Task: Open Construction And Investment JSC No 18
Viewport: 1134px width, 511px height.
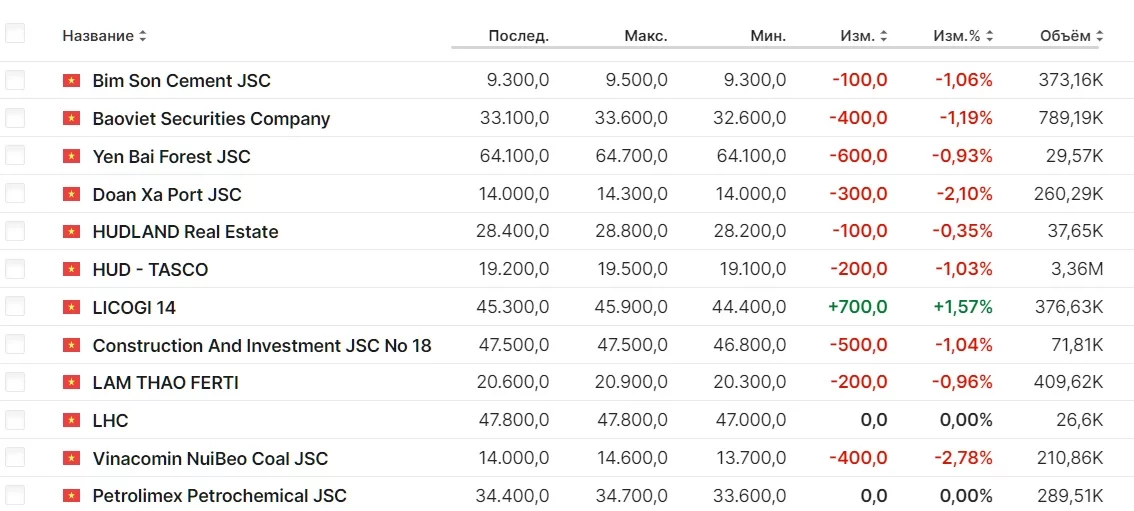Action: [262, 346]
